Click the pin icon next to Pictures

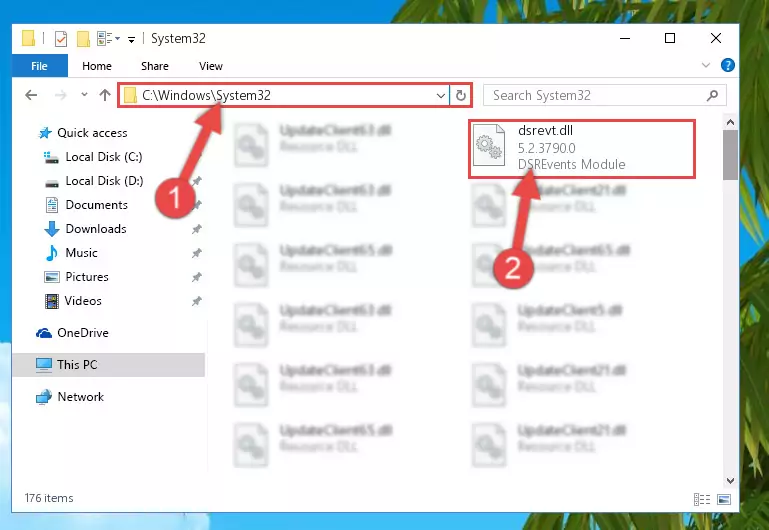coord(197,277)
